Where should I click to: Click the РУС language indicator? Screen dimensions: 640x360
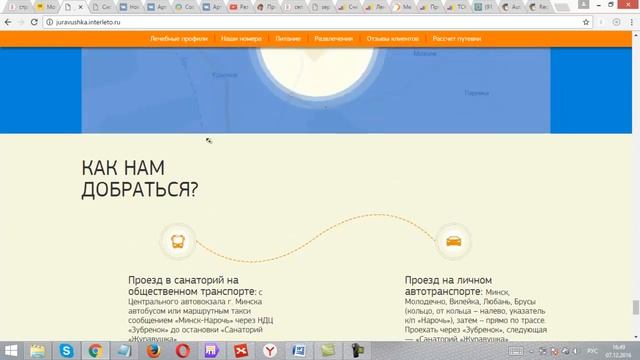click(x=592, y=351)
